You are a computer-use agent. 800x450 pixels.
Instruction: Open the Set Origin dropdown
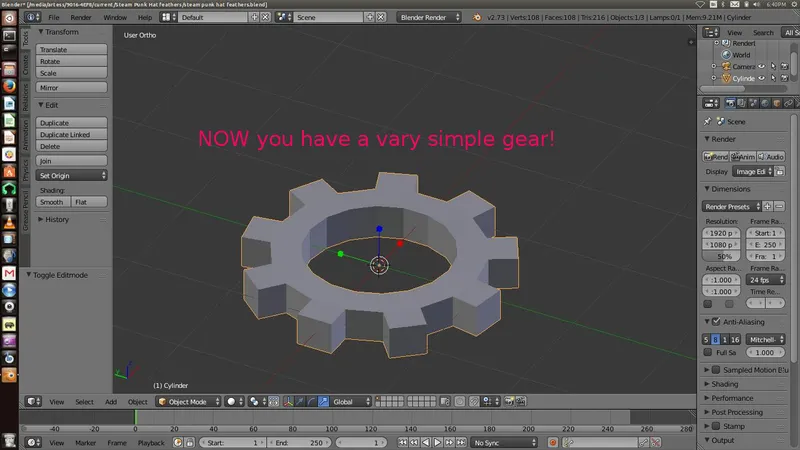pyautogui.click(x=72, y=175)
